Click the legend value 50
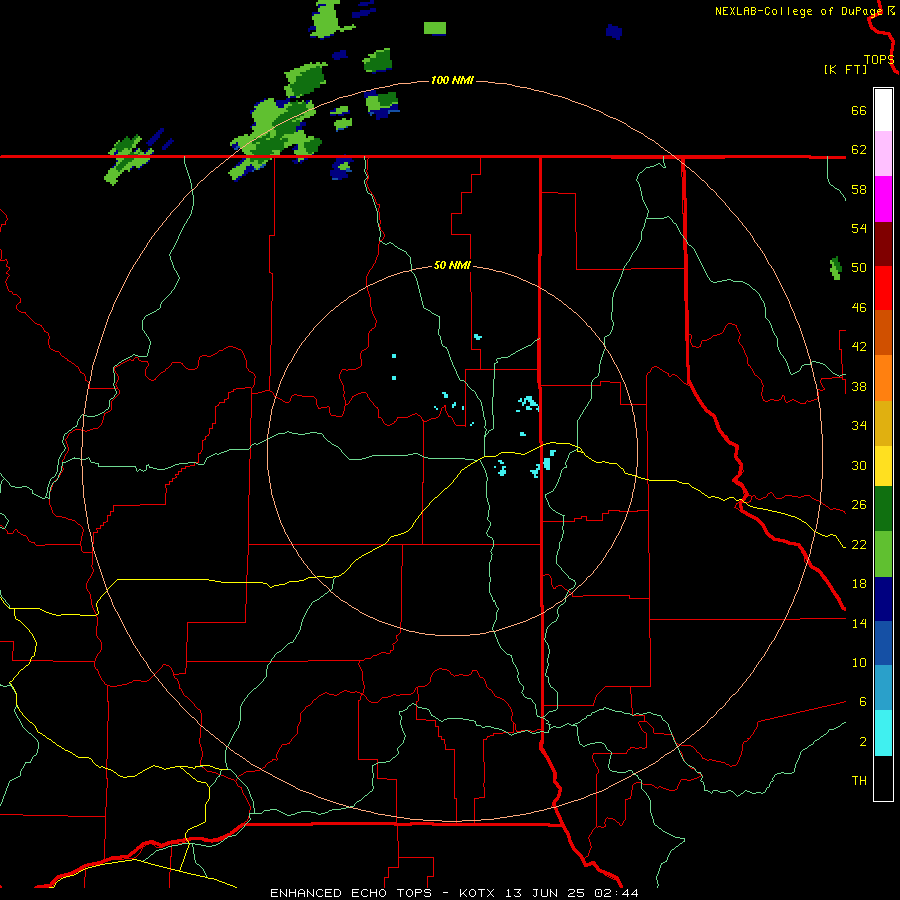 pyautogui.click(x=859, y=268)
